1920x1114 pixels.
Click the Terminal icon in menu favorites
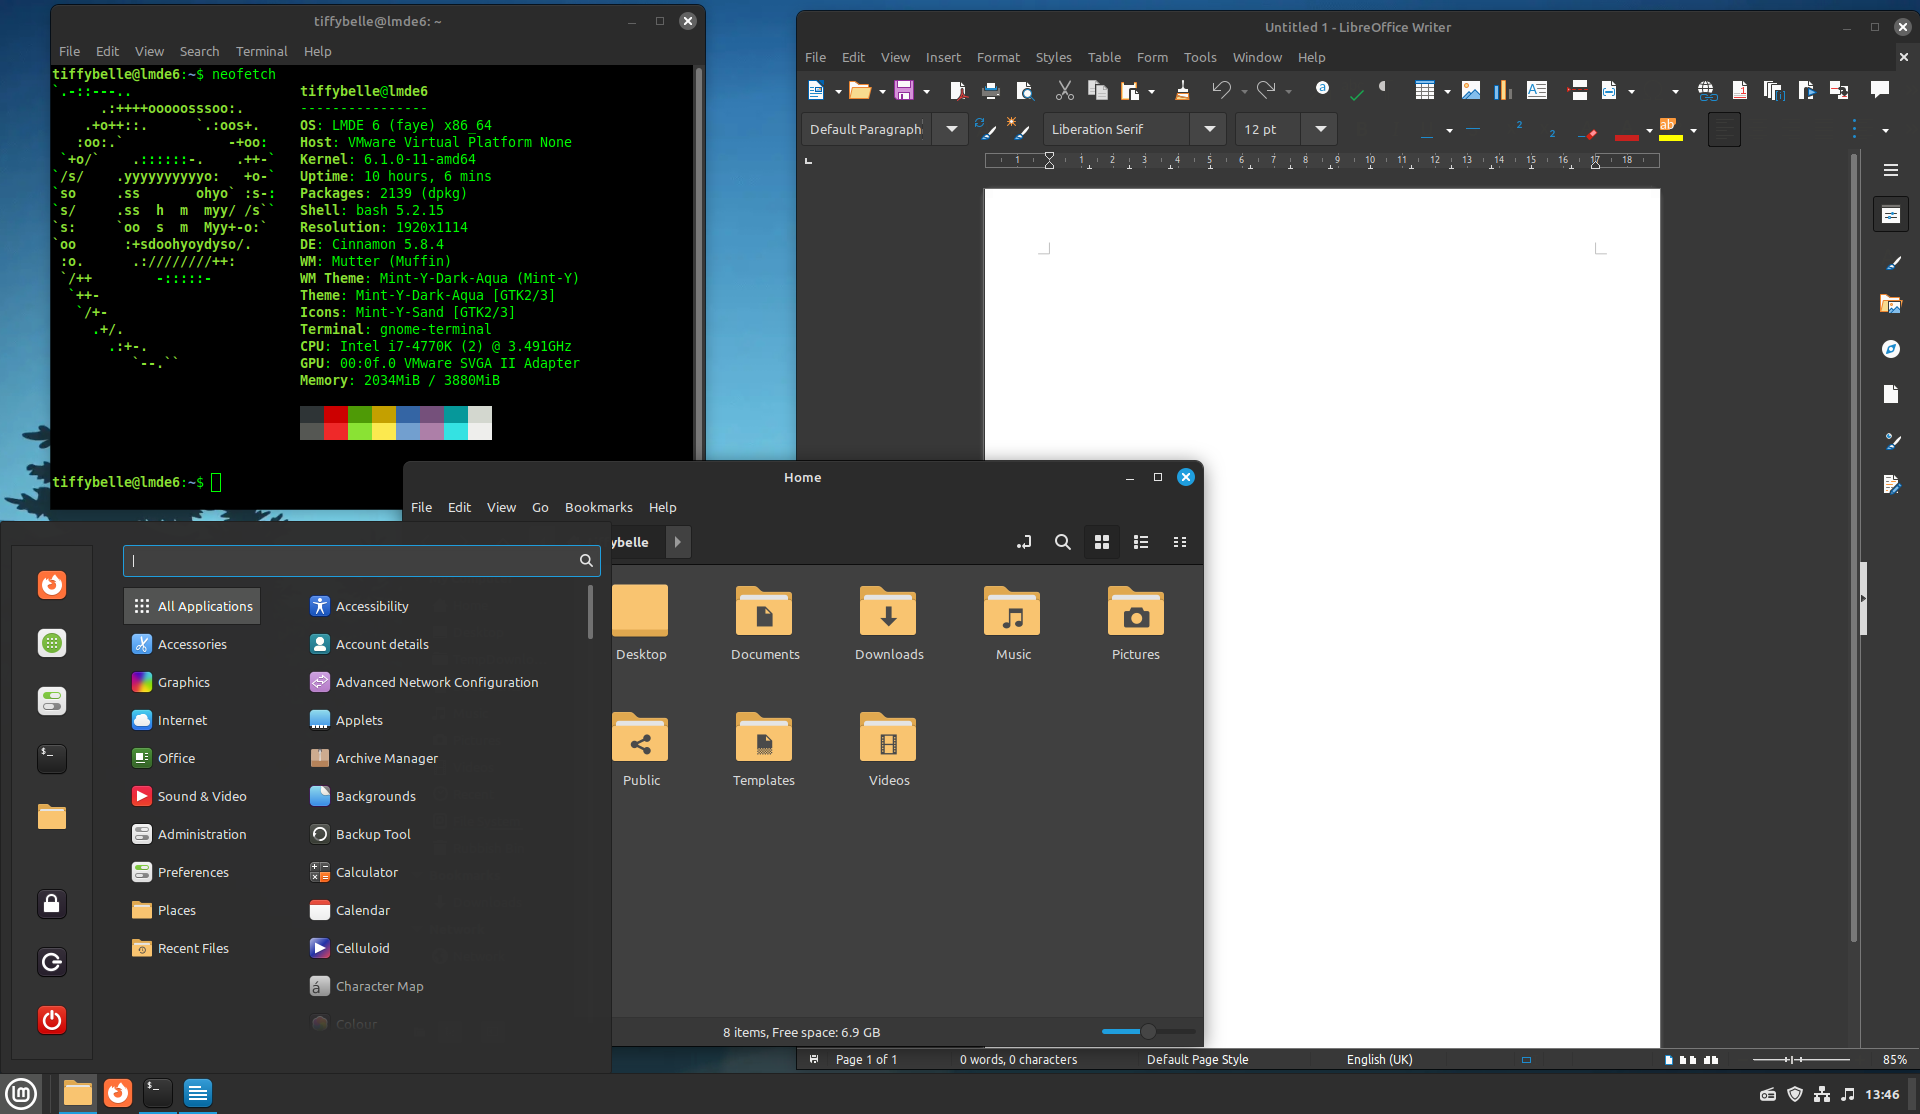[52, 759]
